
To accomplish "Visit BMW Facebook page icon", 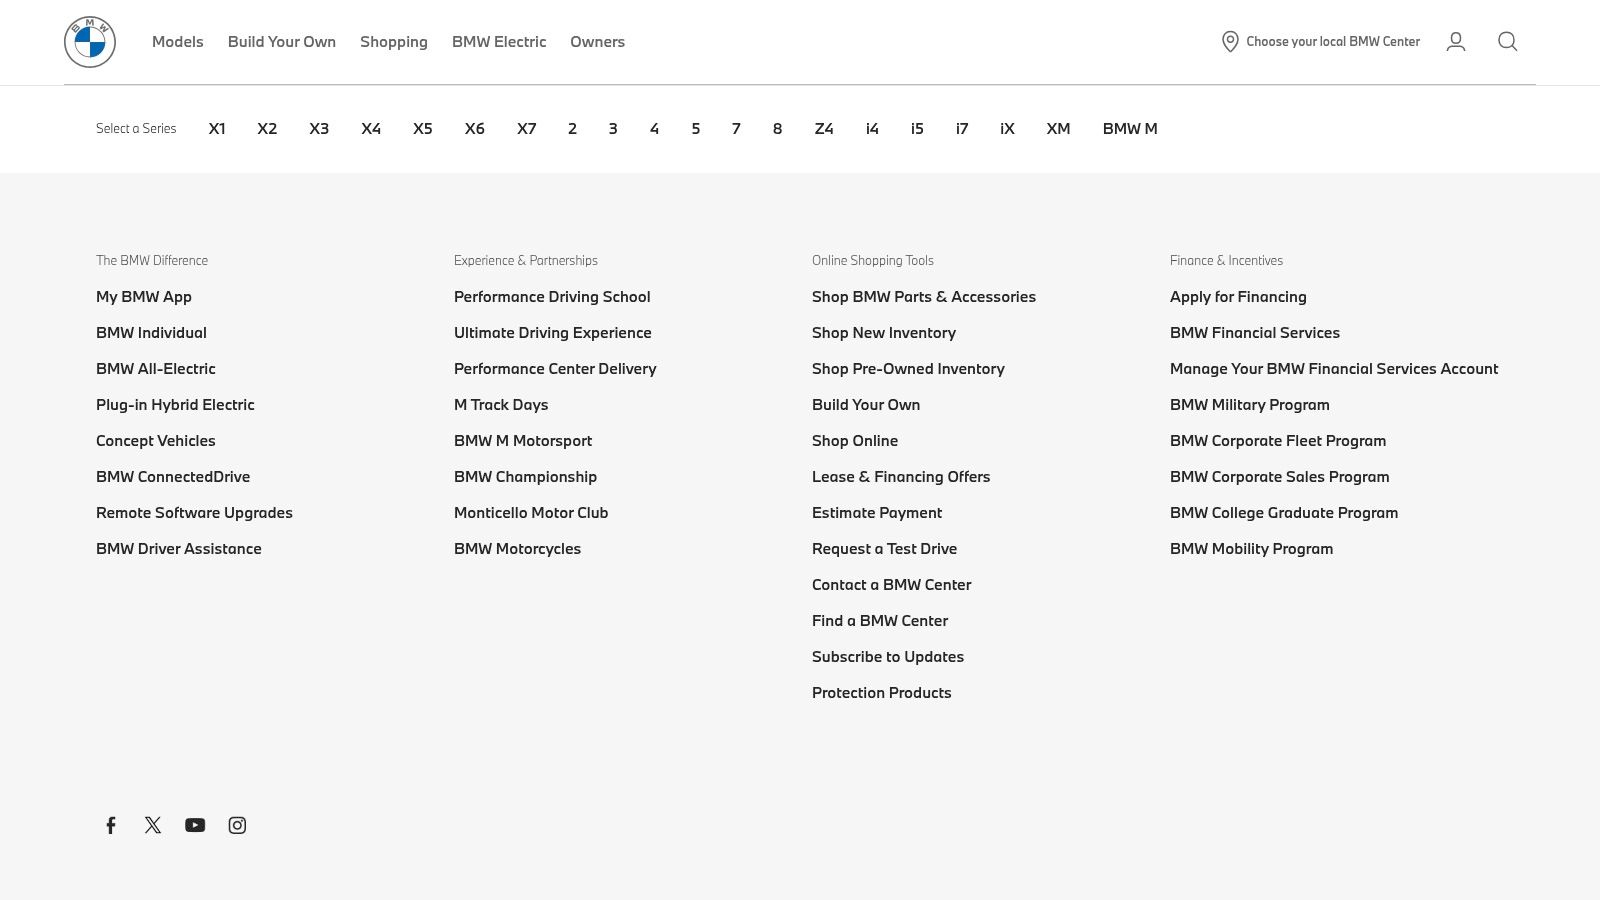I will tap(111, 825).
